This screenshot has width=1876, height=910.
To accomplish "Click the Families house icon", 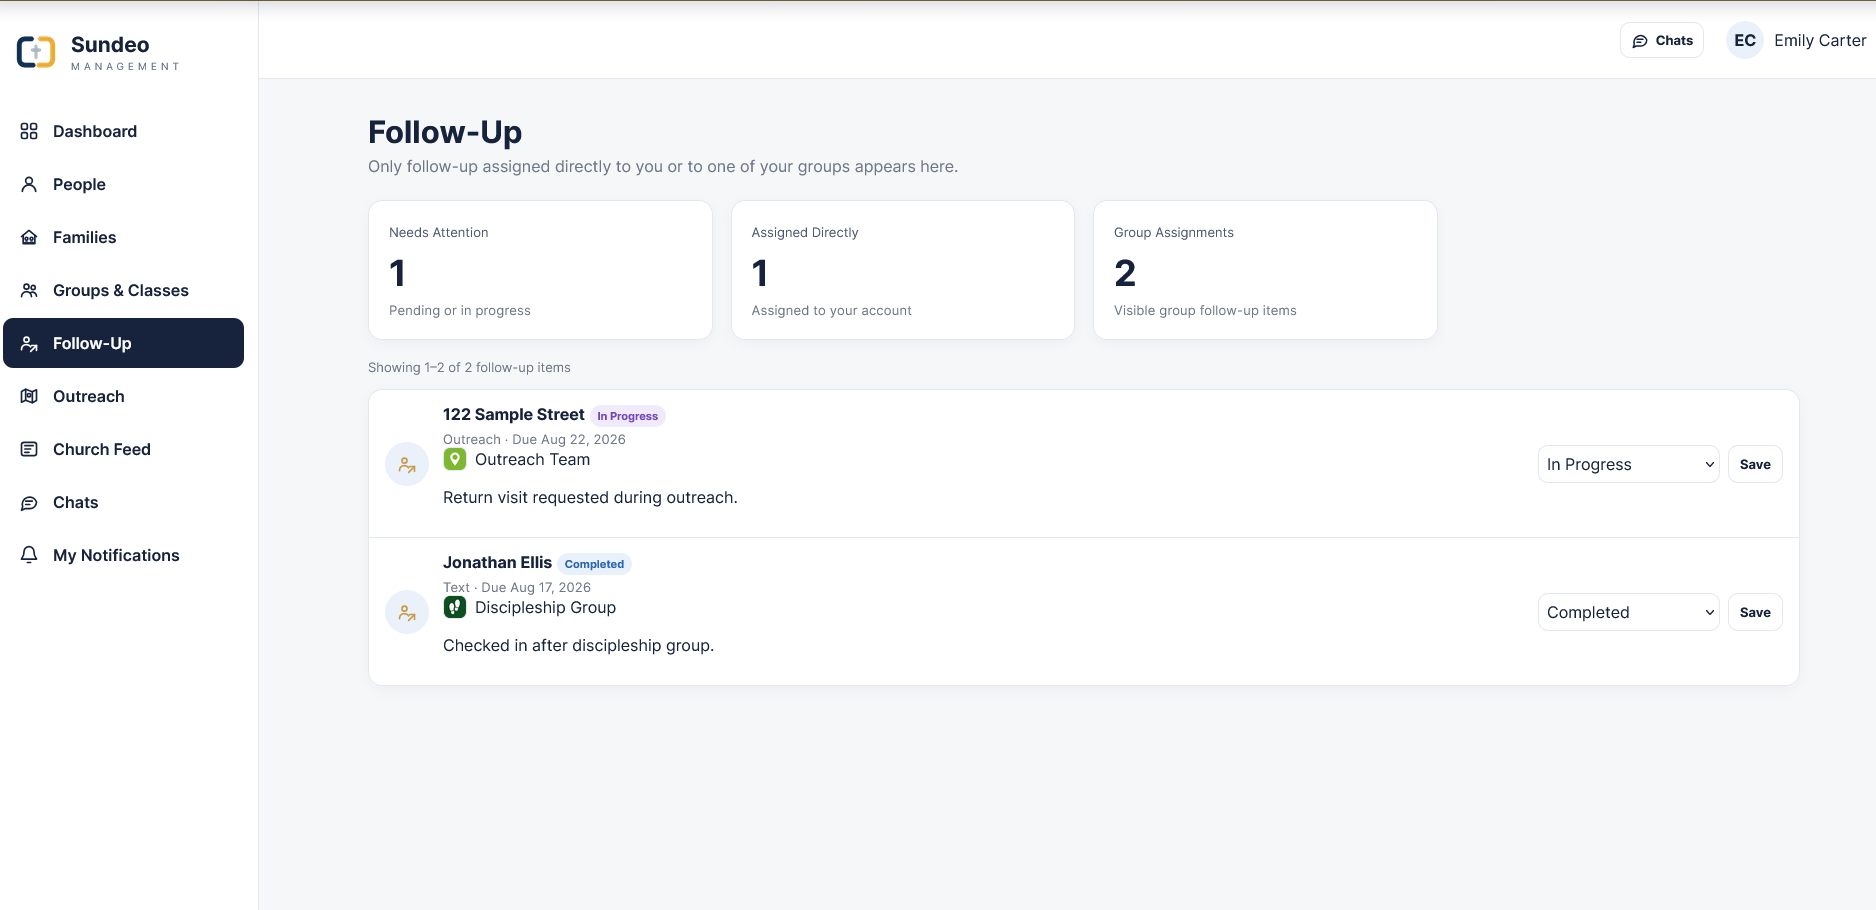I will click(29, 237).
